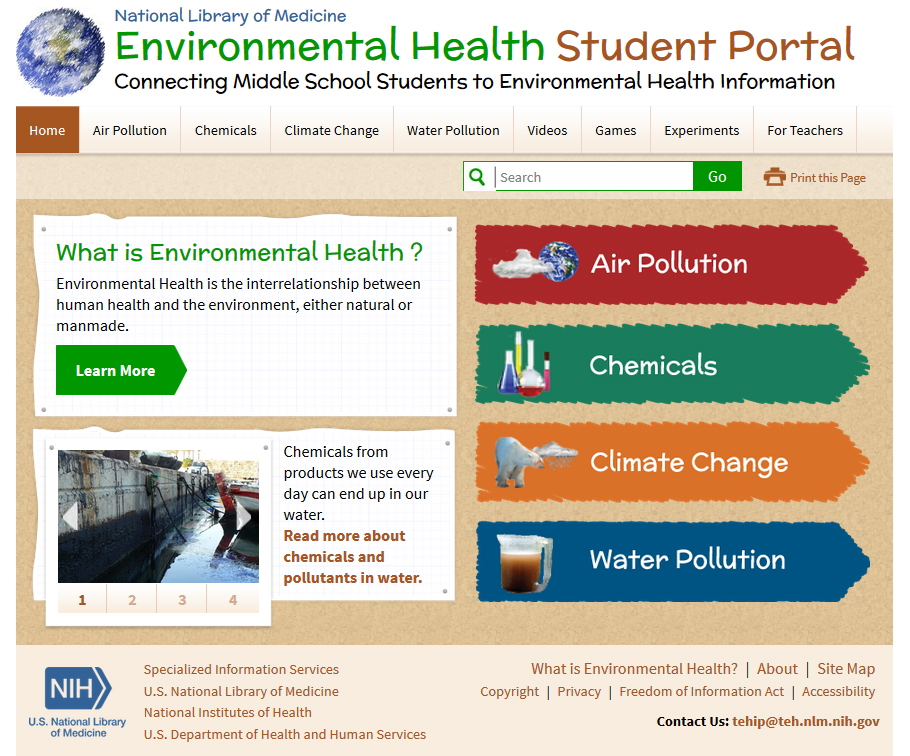Click the dirty water pitcher icon
Screen dimensions: 910x756
coord(525,562)
